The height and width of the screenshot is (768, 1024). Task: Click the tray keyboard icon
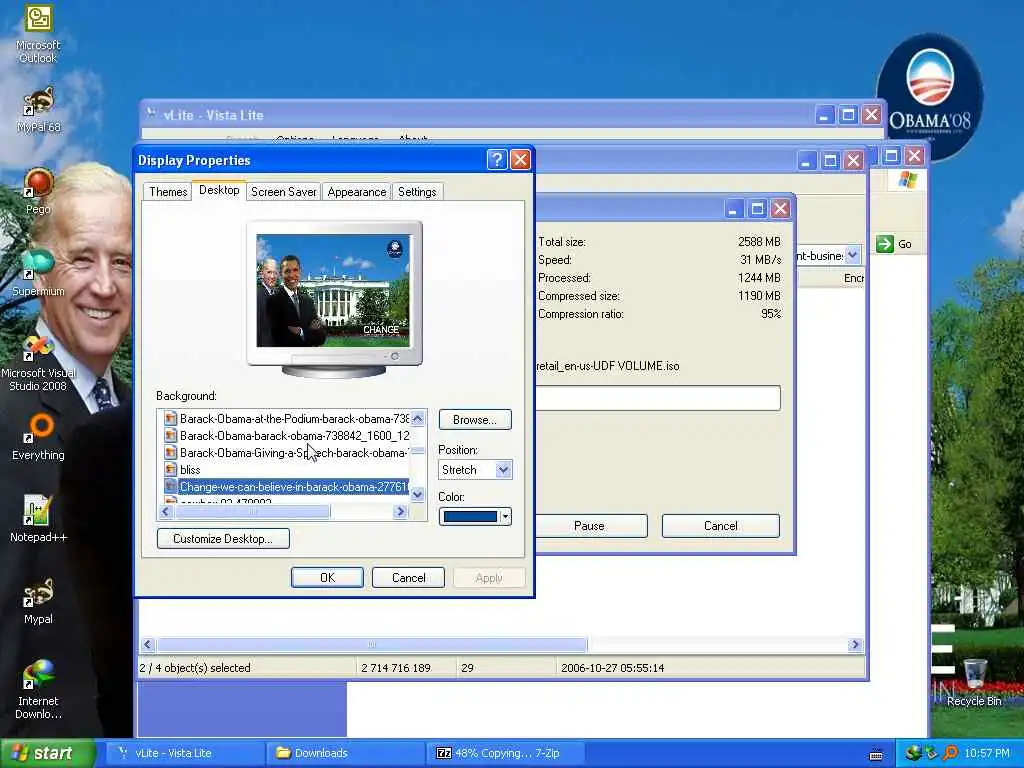coord(876,754)
